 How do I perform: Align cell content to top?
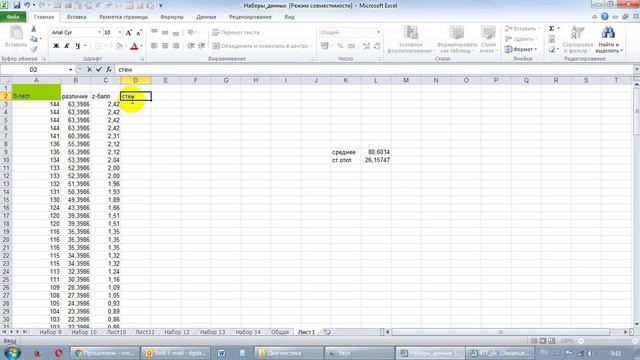pyautogui.click(x=154, y=32)
